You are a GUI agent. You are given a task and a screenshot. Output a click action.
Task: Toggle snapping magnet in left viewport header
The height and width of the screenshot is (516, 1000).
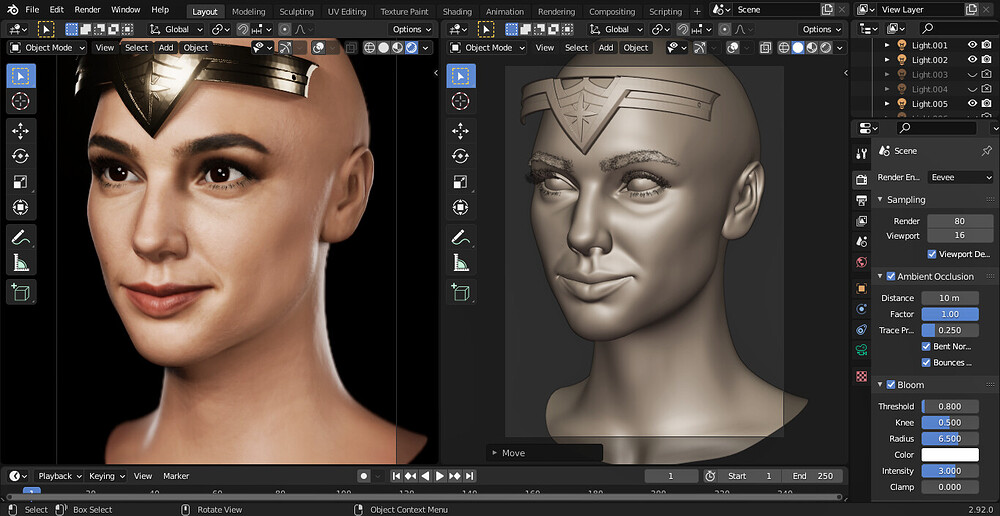click(x=243, y=29)
